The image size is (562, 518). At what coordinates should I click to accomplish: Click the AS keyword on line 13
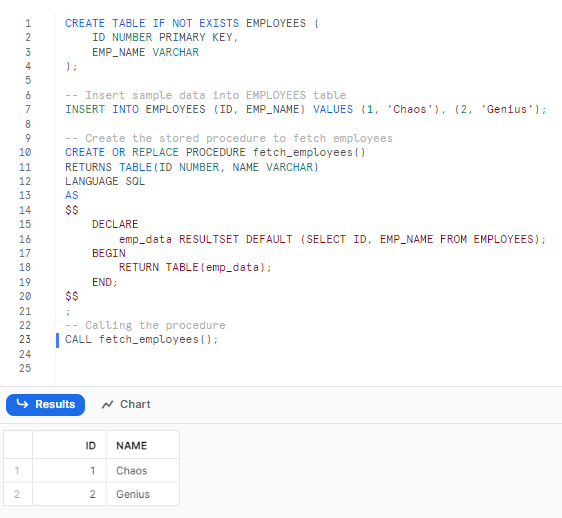pos(72,195)
